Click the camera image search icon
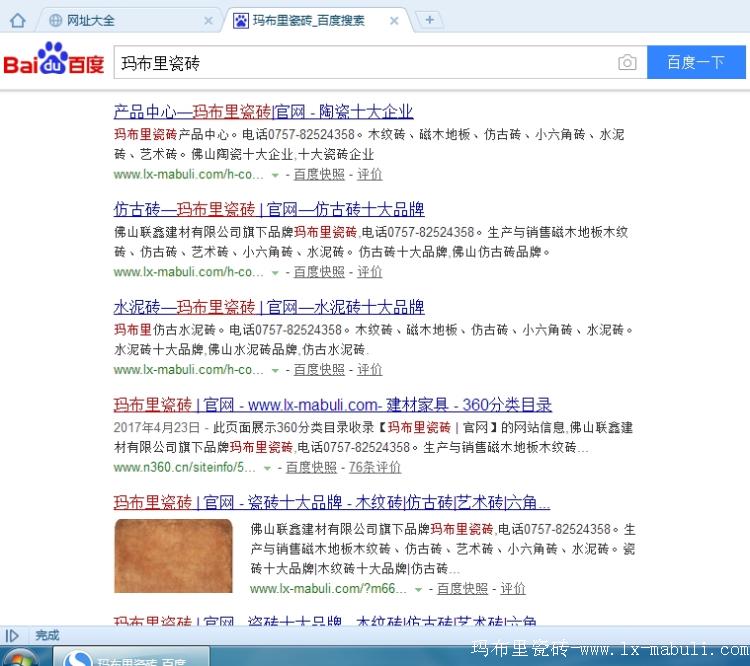Screen dimensions: 750x666 (x=627, y=63)
